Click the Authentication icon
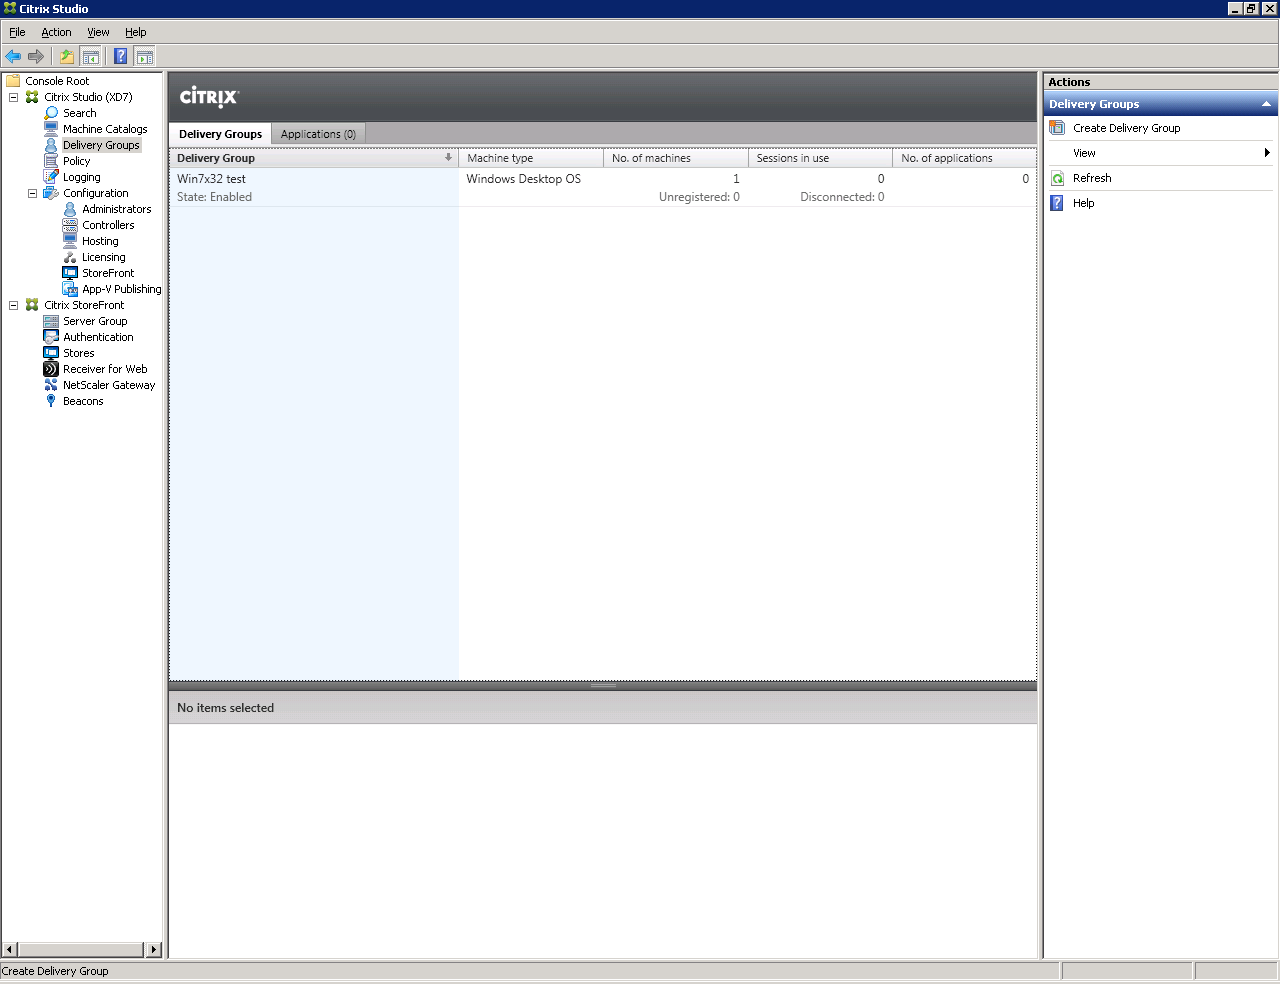 (51, 337)
